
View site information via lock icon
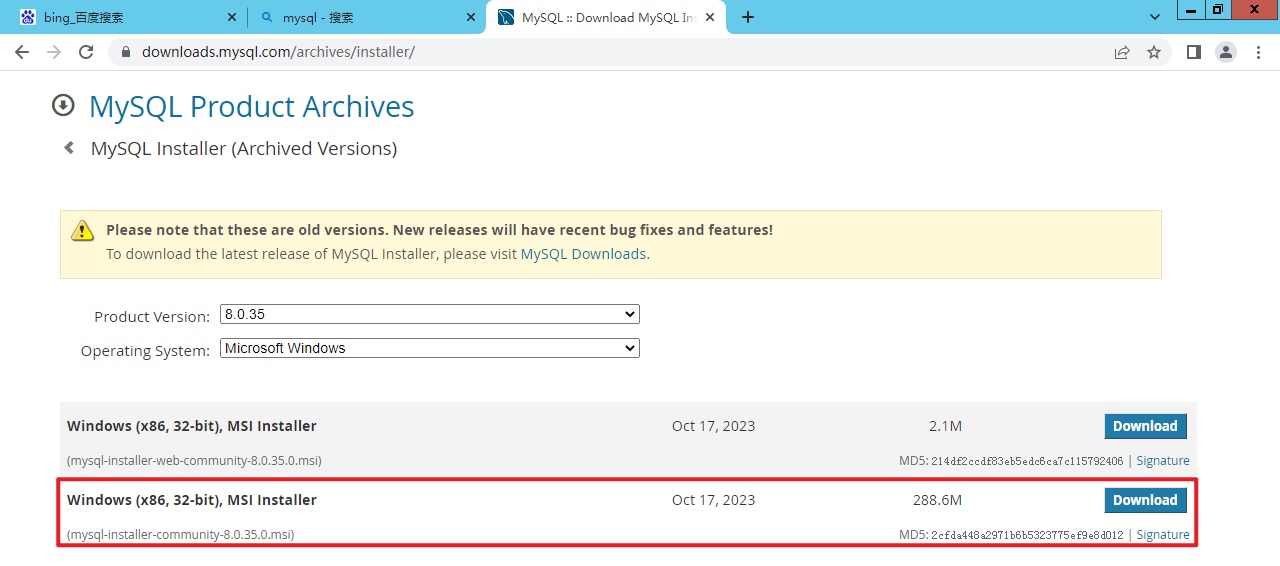(126, 52)
